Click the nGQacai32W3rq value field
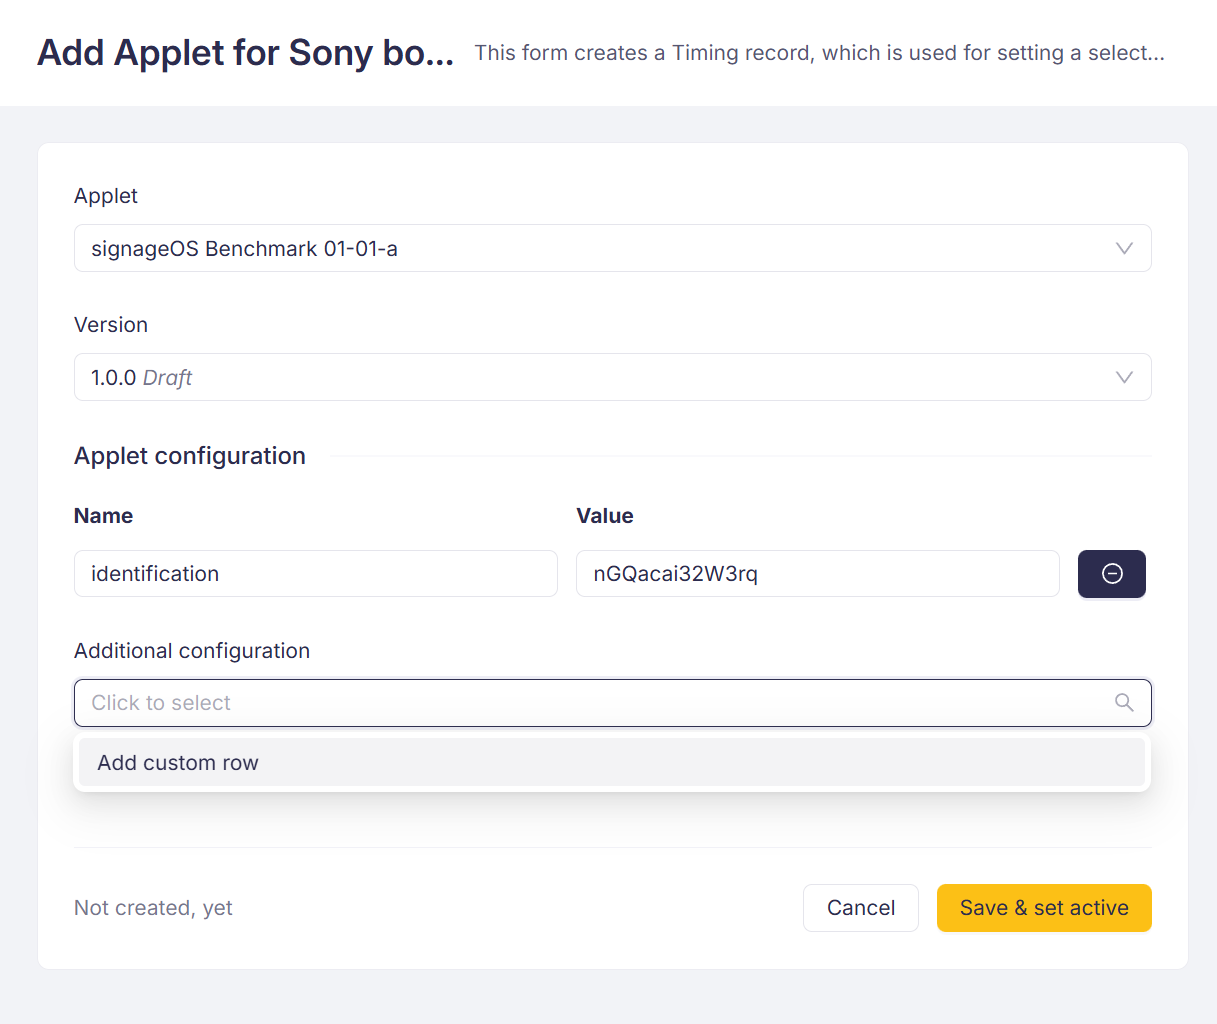The width and height of the screenshot is (1217, 1024). click(x=817, y=574)
